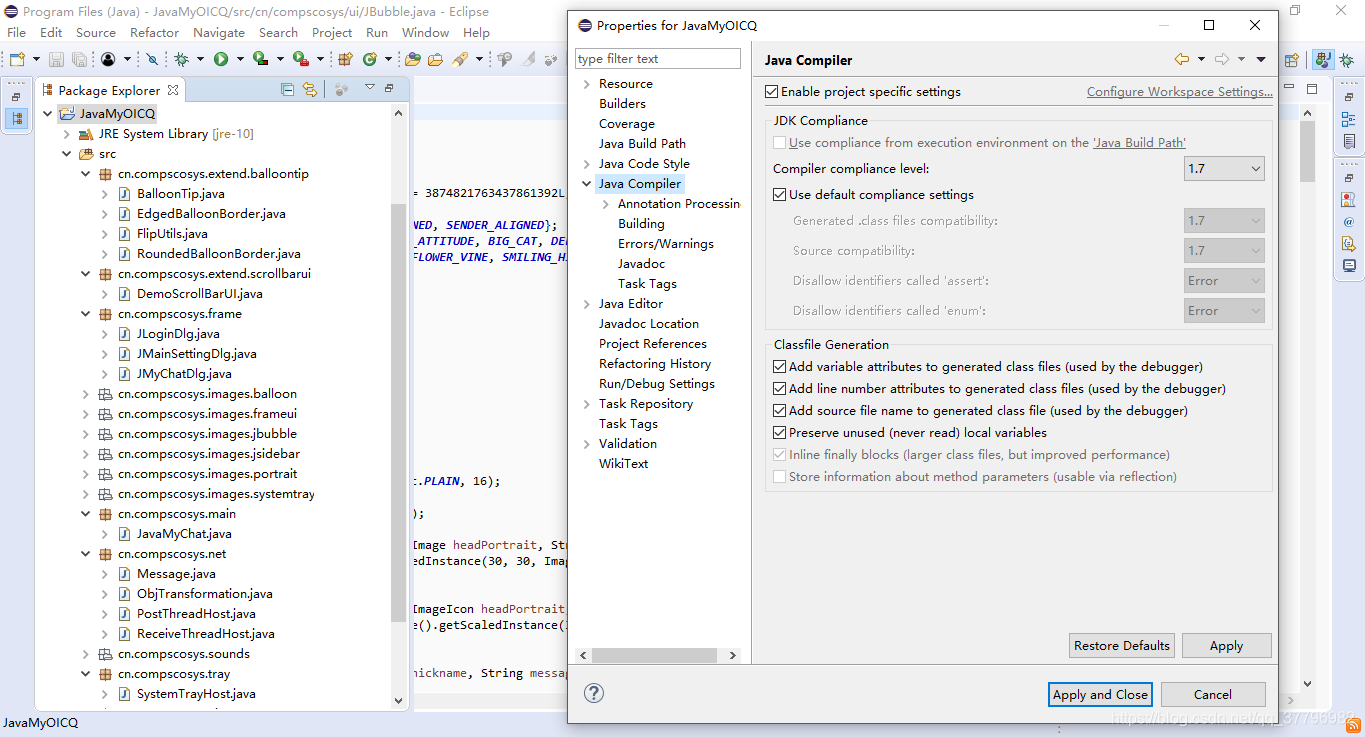Collapse the cn.compscosys.frame package
This screenshot has width=1365, height=737.
[x=86, y=314]
